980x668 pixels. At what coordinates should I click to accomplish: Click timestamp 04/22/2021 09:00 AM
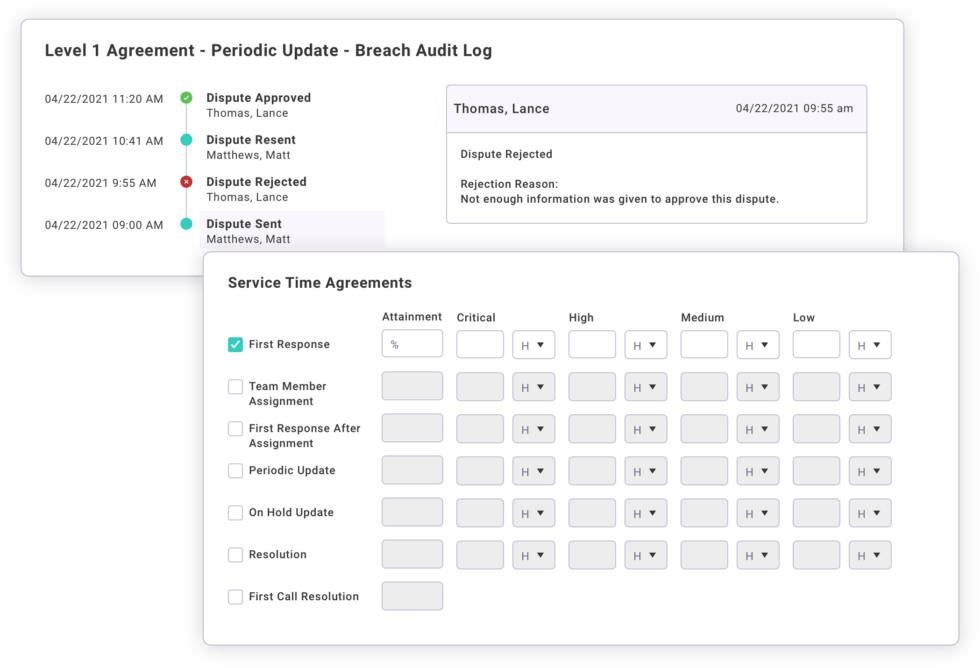pos(104,224)
